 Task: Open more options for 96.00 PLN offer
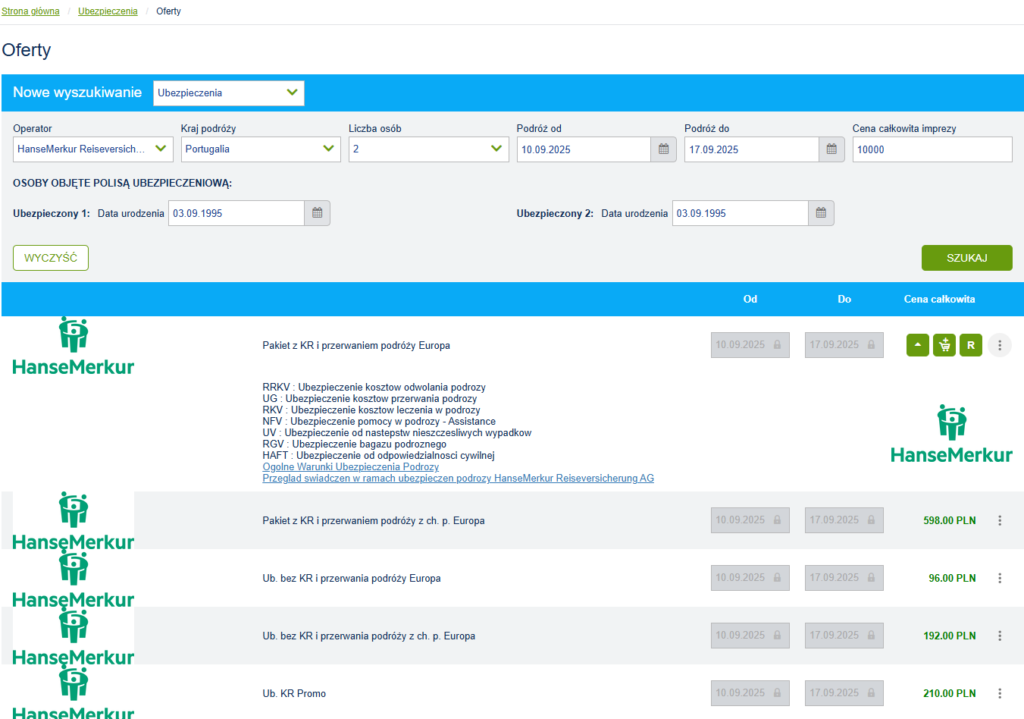pyautogui.click(x=1000, y=578)
